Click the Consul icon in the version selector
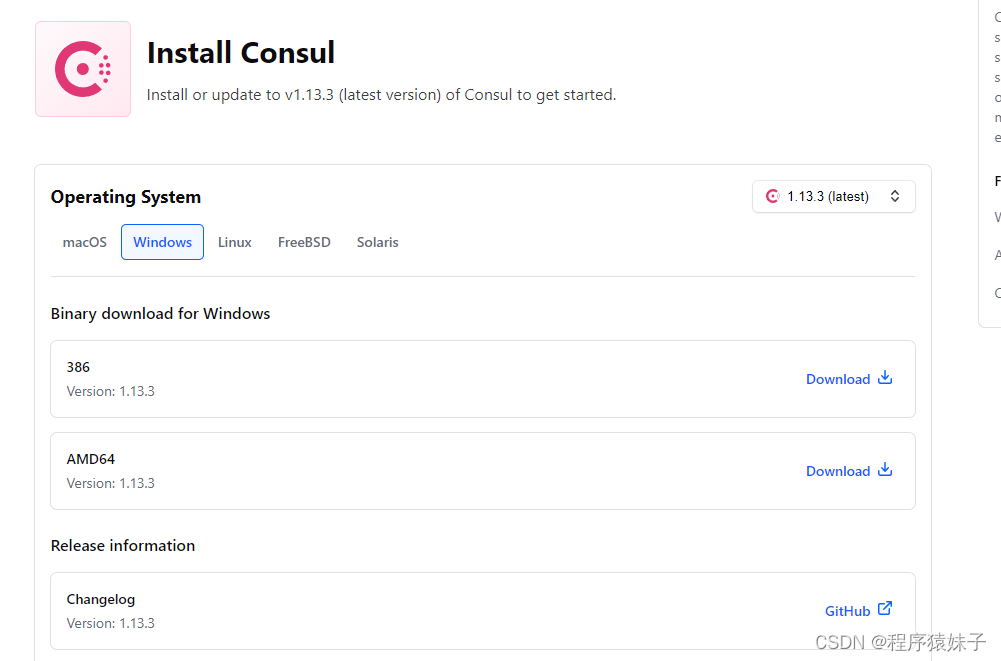The width and height of the screenshot is (1001, 661). pyautogui.click(x=772, y=196)
